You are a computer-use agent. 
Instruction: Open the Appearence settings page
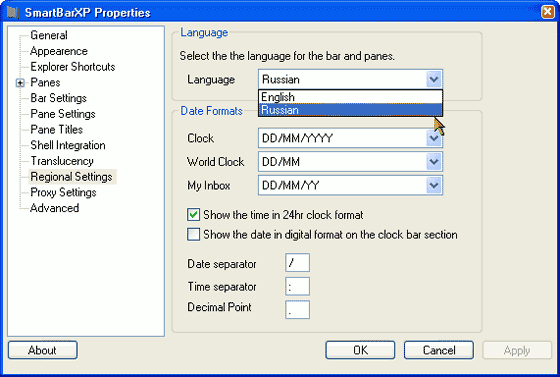[x=59, y=51]
